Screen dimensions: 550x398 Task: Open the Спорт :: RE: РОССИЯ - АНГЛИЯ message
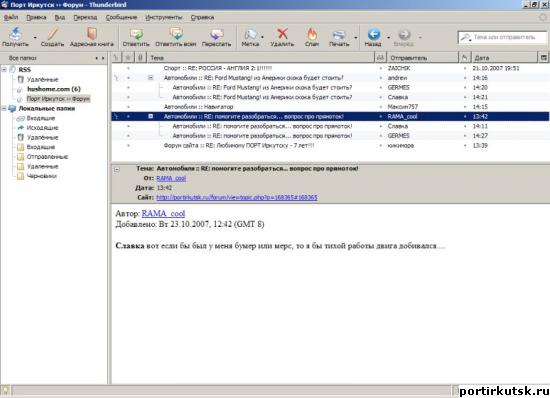[218, 68]
